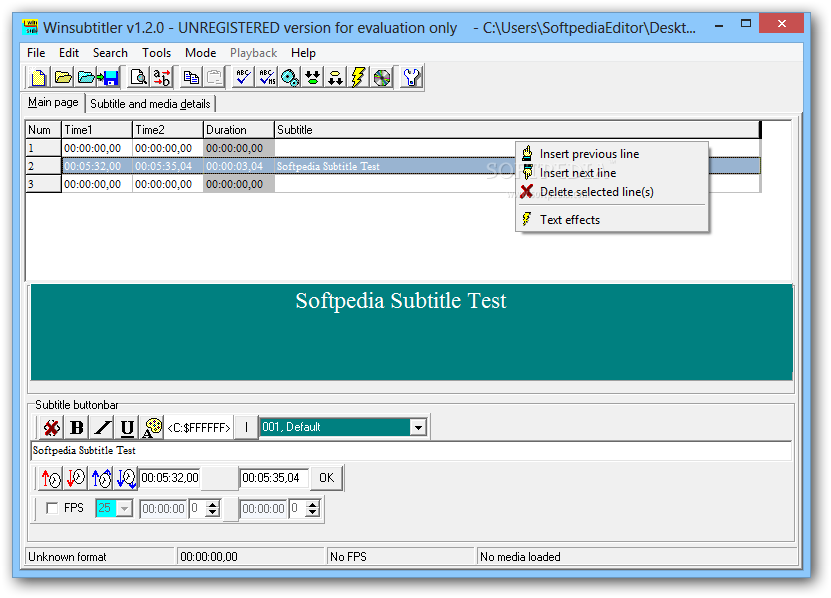The image size is (831, 598).
Task: Open the Help menu
Action: pos(303,53)
